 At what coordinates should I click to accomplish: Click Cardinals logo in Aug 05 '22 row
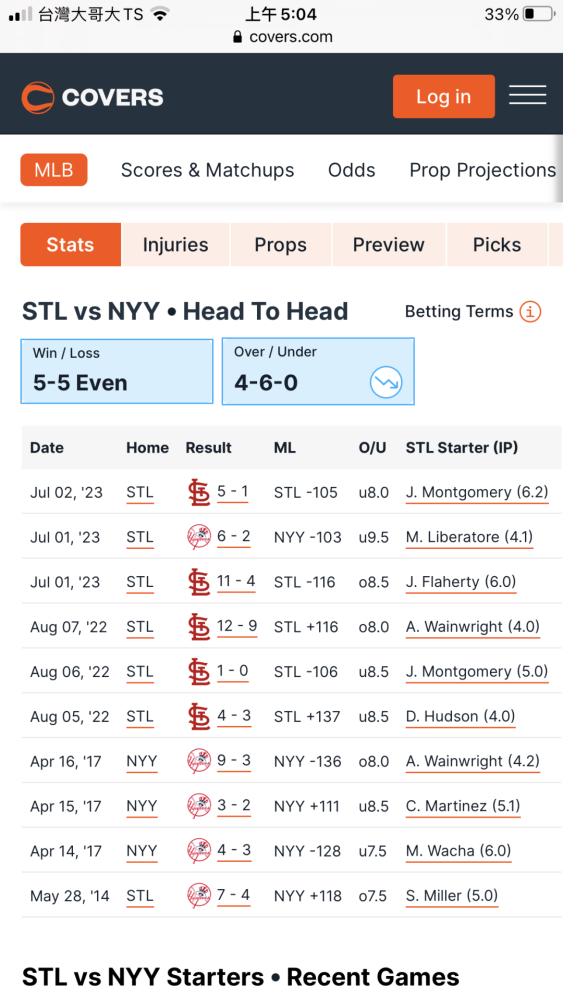tap(199, 716)
